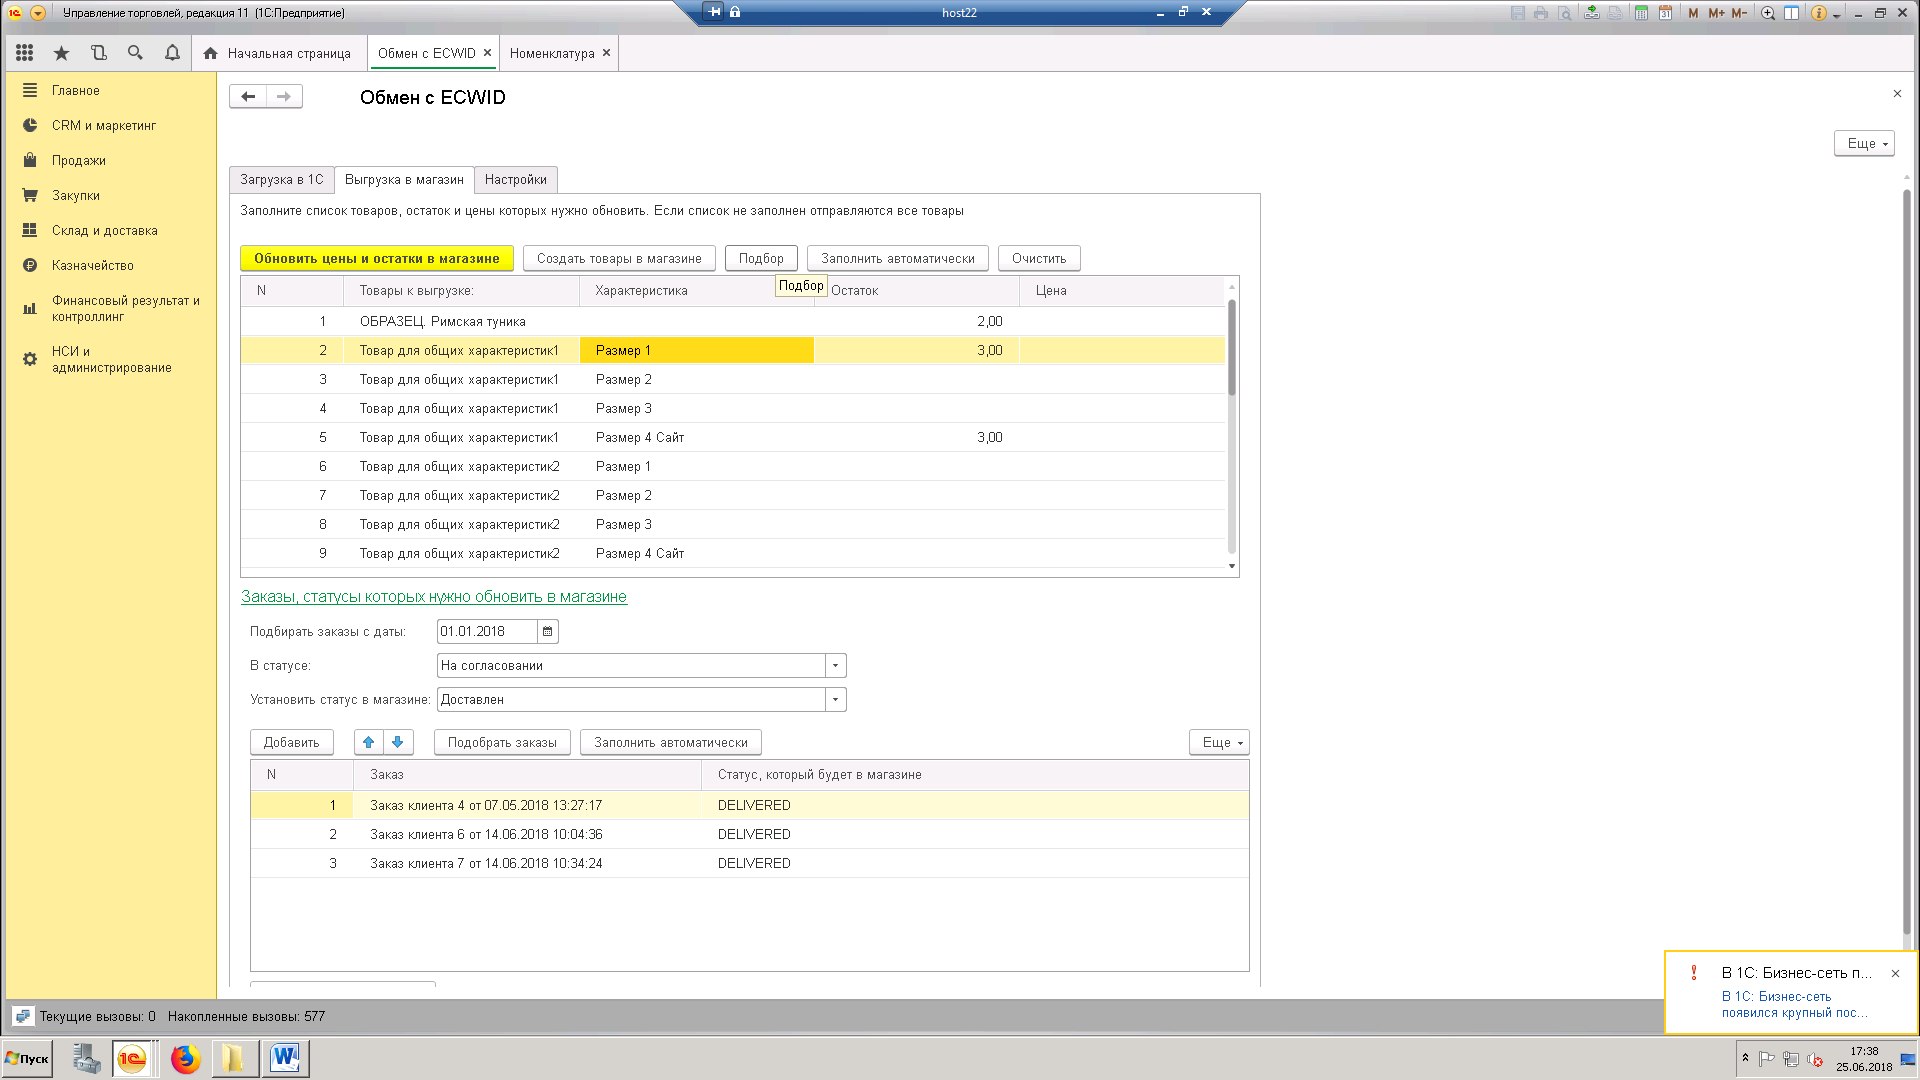Open calendar picker for order date

pyautogui.click(x=547, y=631)
